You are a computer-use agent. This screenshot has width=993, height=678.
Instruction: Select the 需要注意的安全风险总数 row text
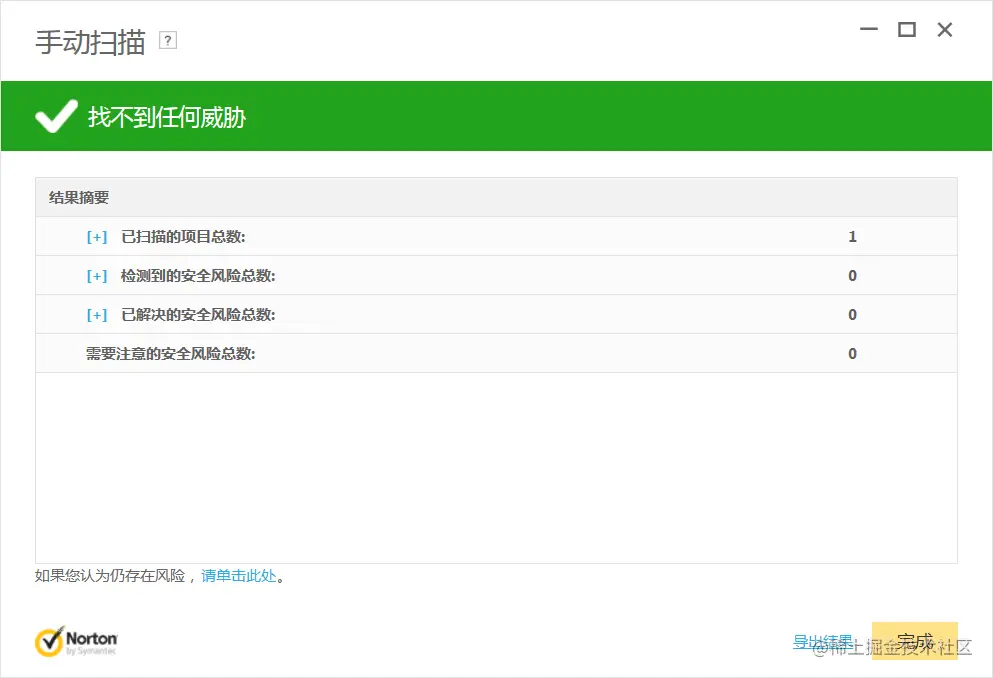coord(170,354)
